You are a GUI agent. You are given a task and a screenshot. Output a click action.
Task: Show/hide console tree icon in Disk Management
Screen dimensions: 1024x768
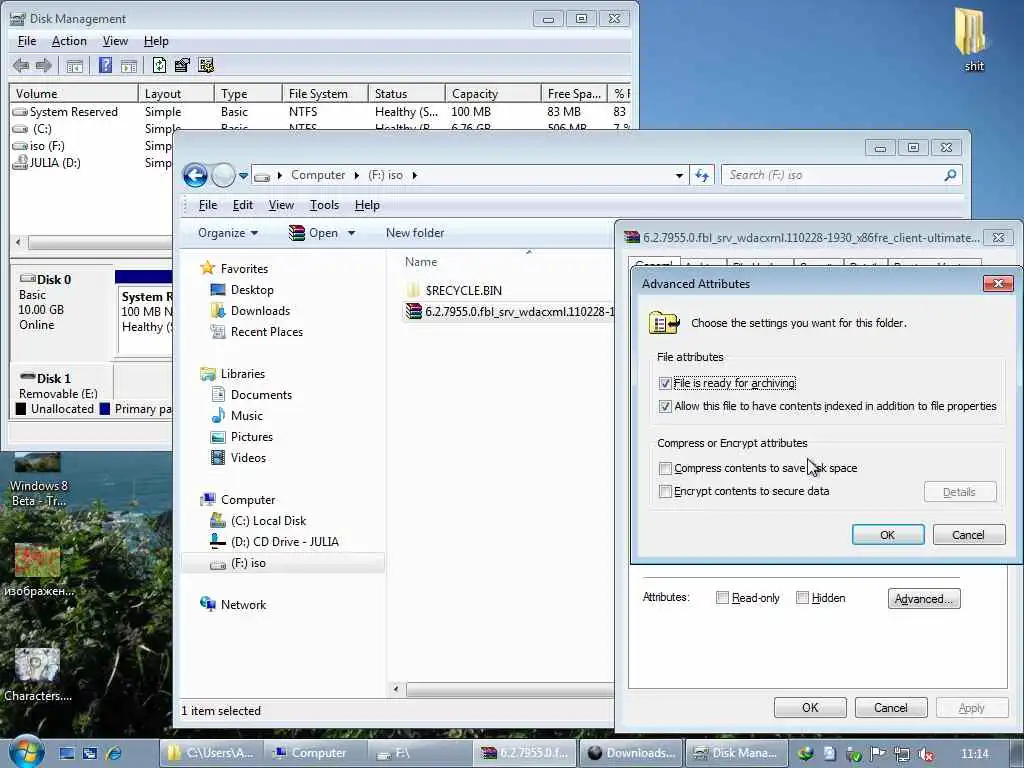tap(74, 65)
